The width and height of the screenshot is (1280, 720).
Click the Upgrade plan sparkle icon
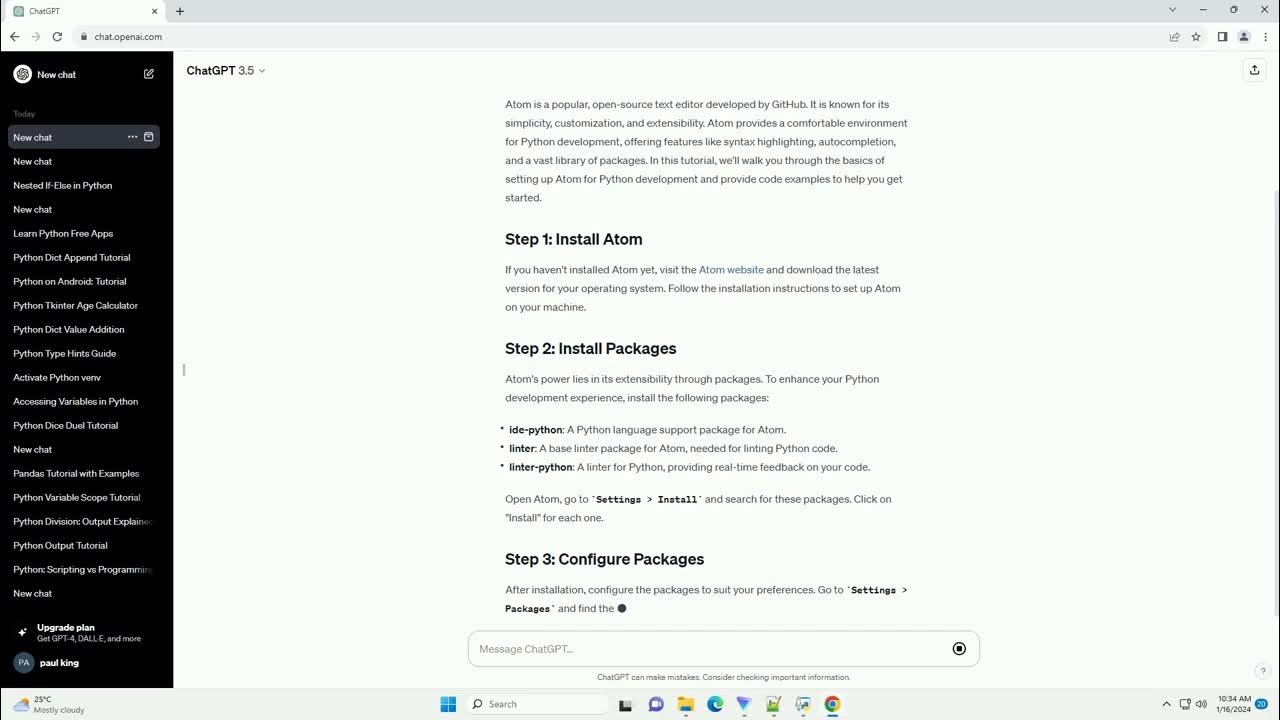22,632
